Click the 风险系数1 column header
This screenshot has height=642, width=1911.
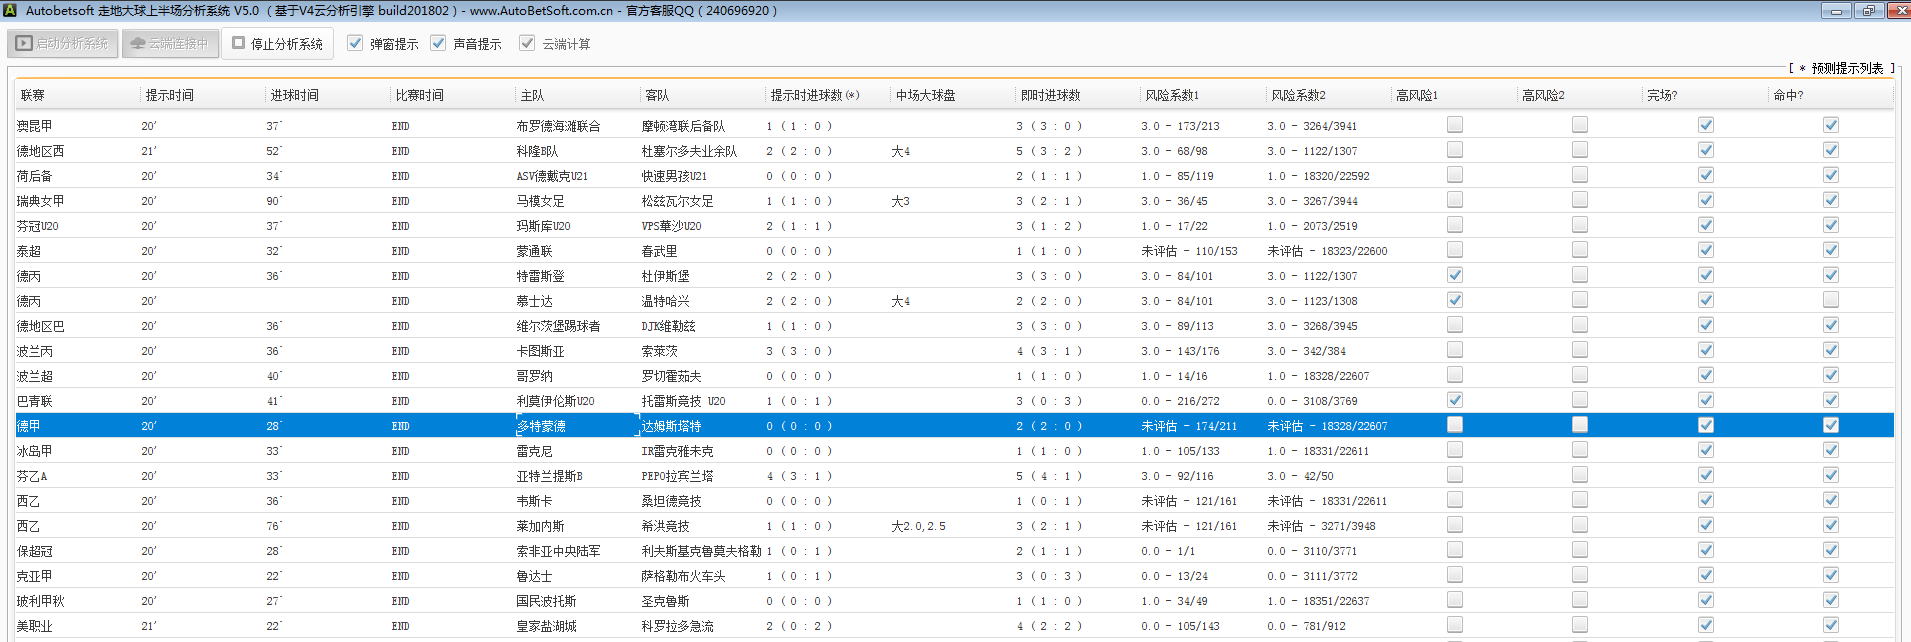tap(1172, 95)
